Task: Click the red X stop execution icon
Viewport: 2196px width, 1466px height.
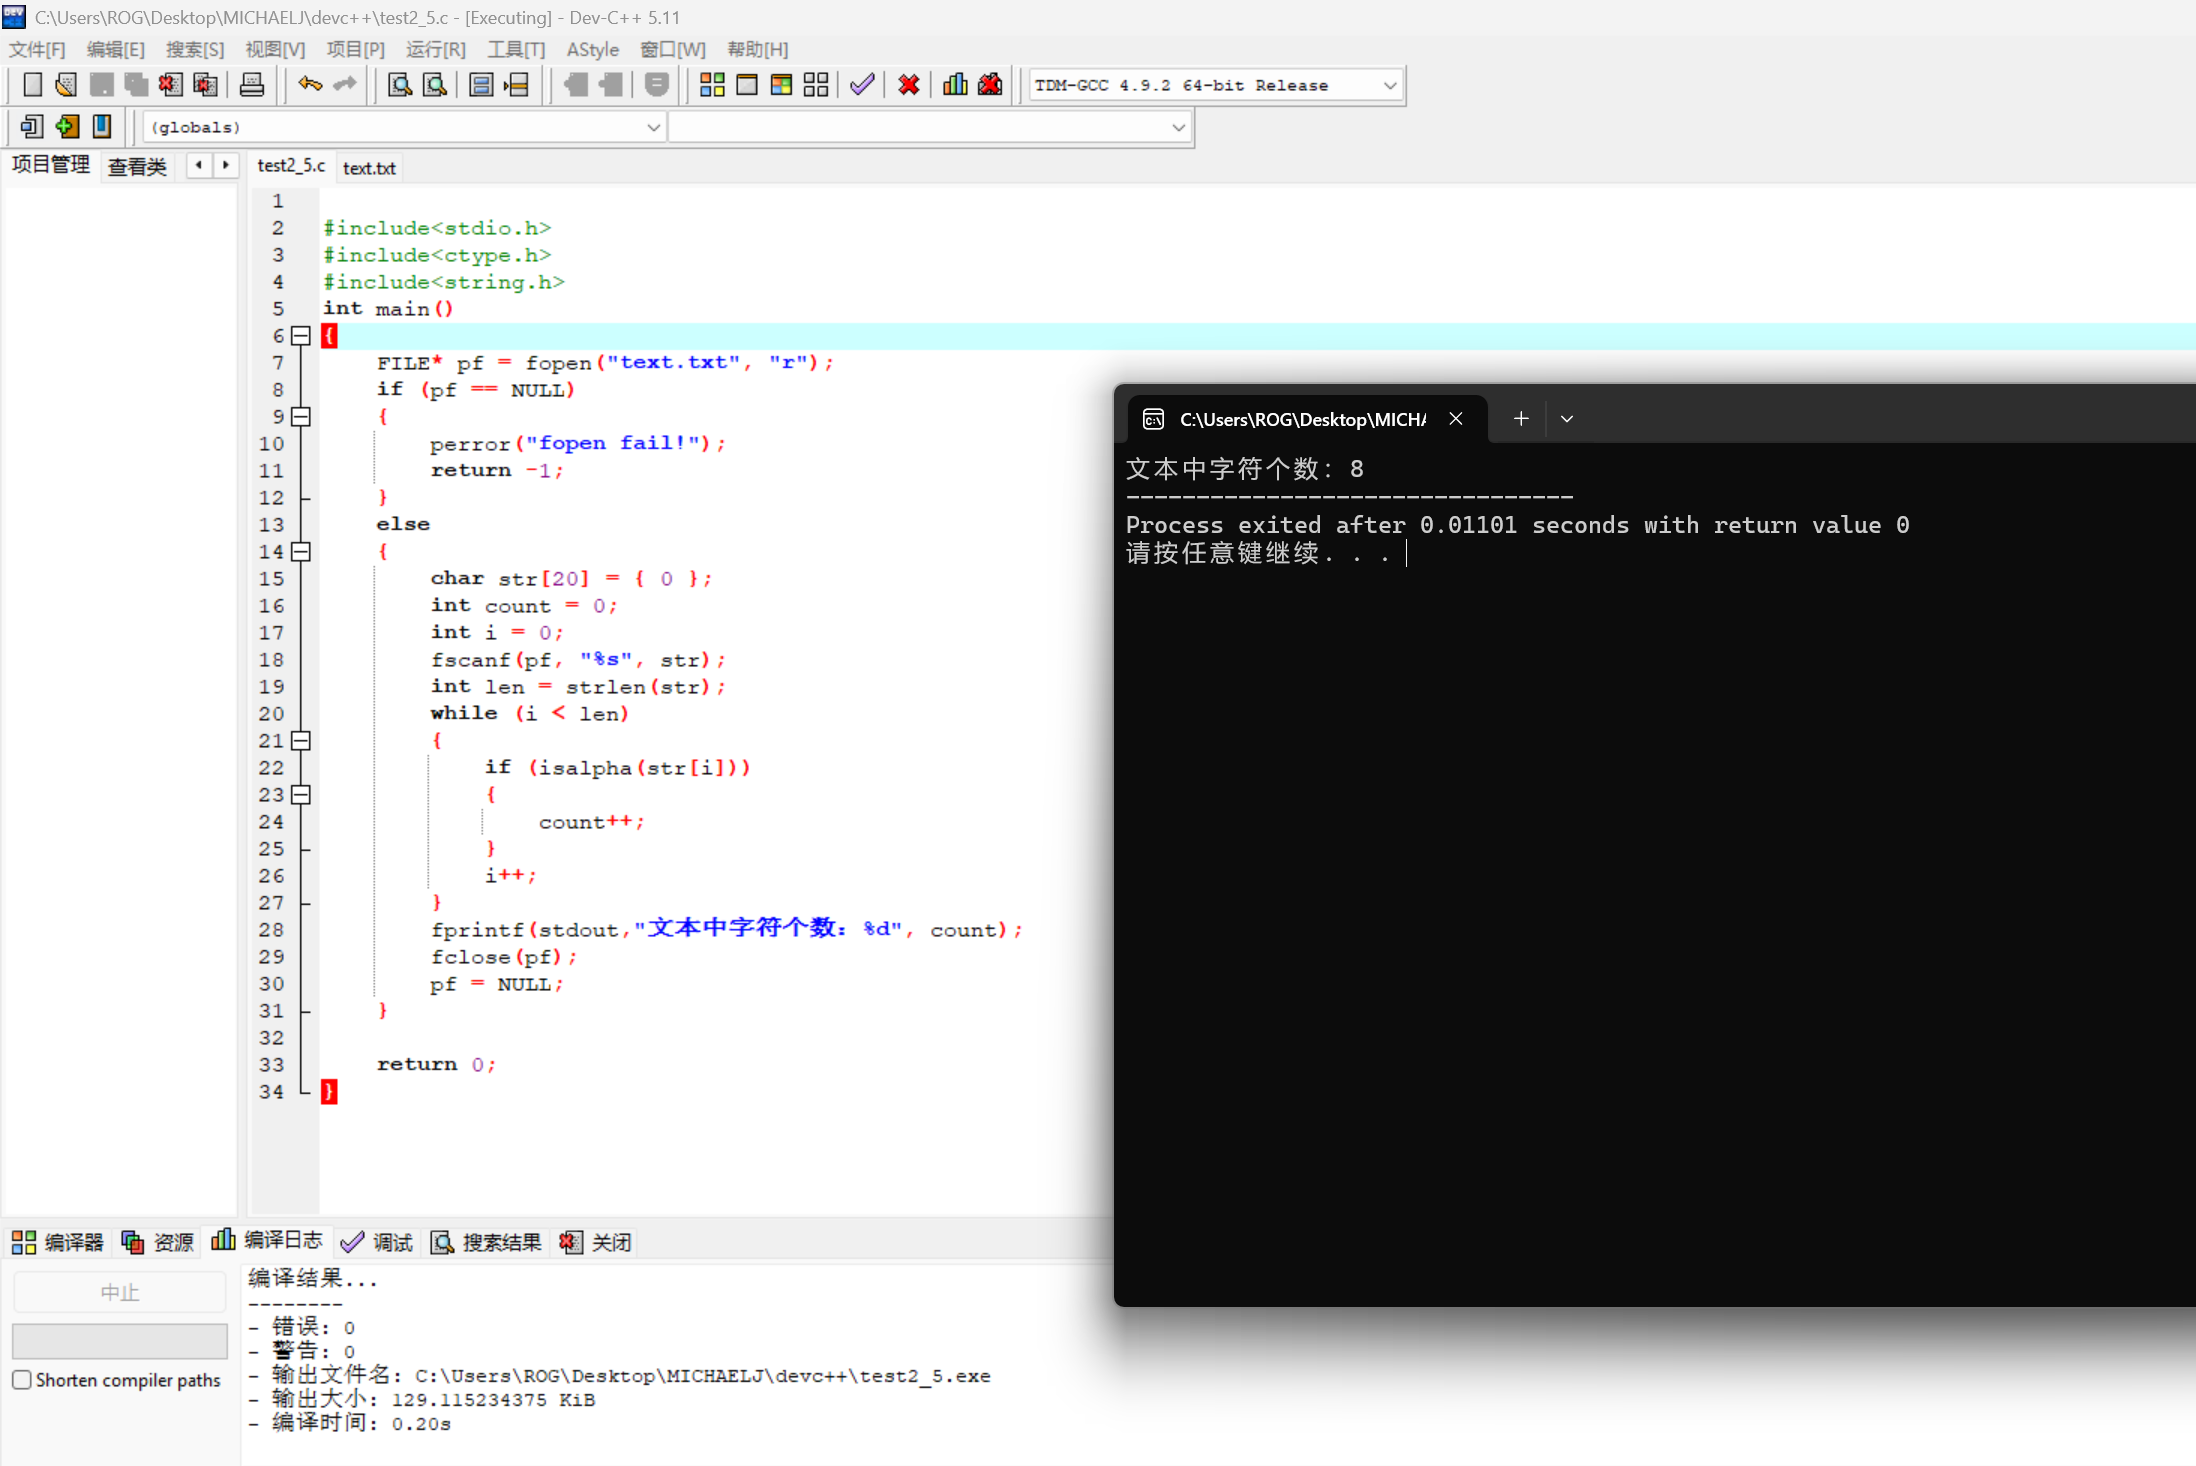Action: point(908,85)
